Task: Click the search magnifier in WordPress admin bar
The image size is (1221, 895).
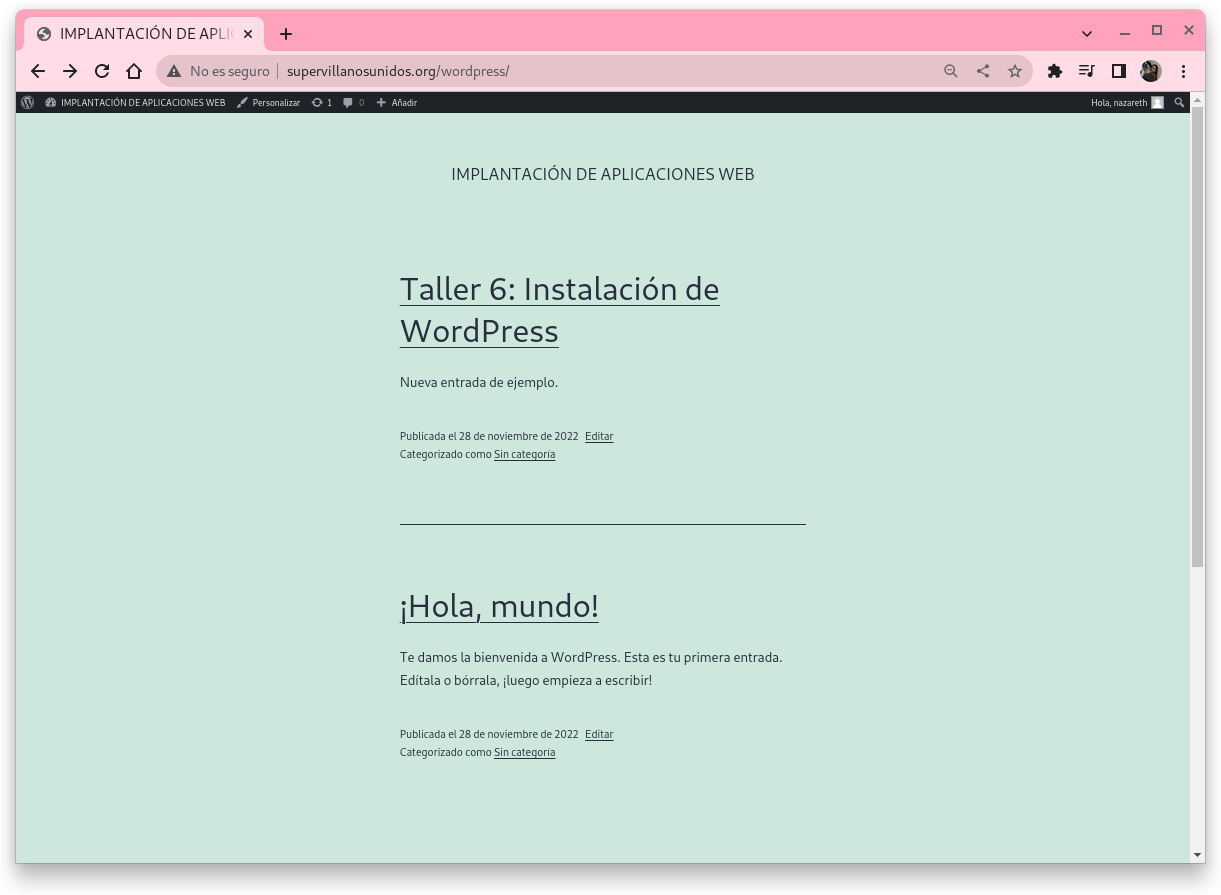Action: click(1179, 102)
